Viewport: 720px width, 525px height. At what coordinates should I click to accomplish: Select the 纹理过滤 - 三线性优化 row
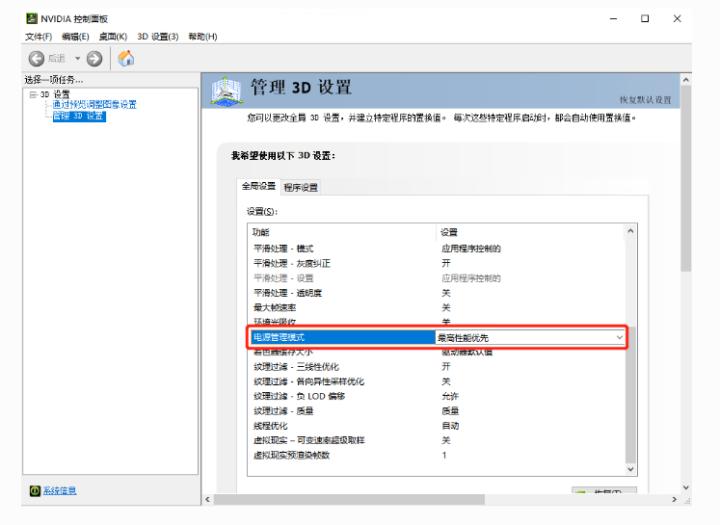point(438,367)
